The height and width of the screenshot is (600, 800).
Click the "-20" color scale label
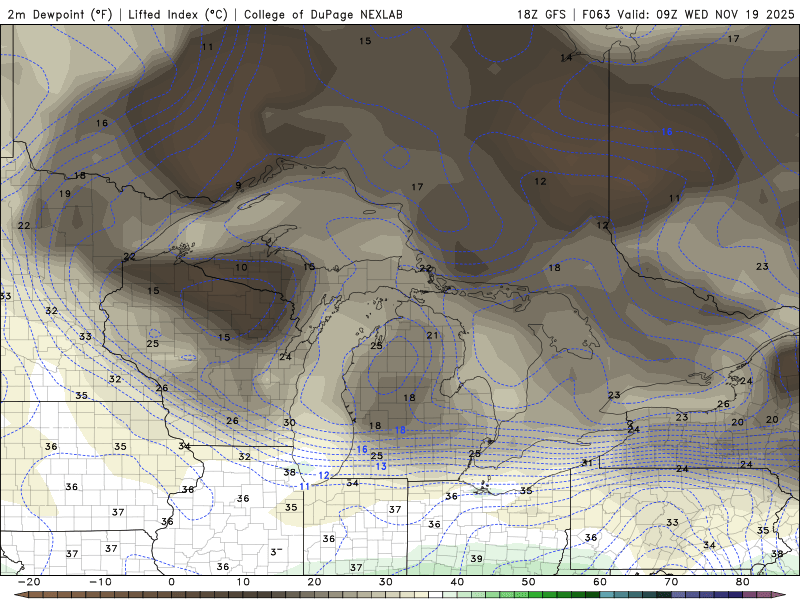click(29, 582)
